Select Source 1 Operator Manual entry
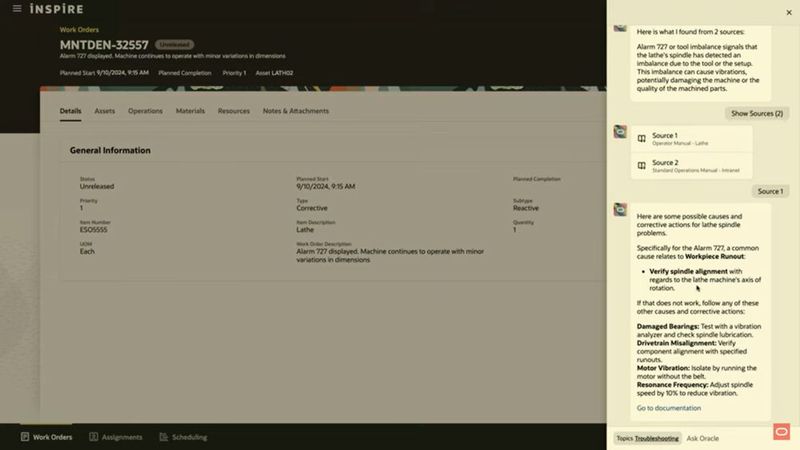800x450 pixels. 691,139
